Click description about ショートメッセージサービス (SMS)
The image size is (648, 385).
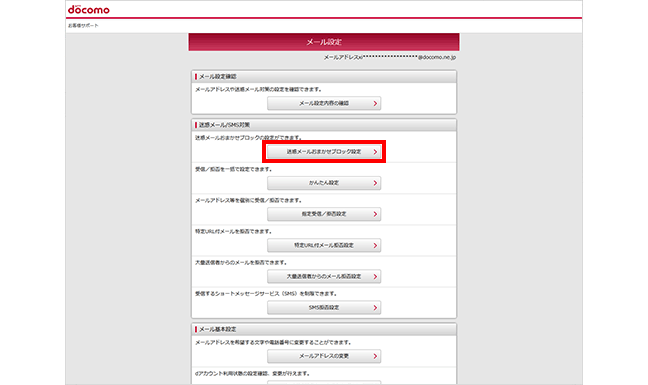[267, 294]
